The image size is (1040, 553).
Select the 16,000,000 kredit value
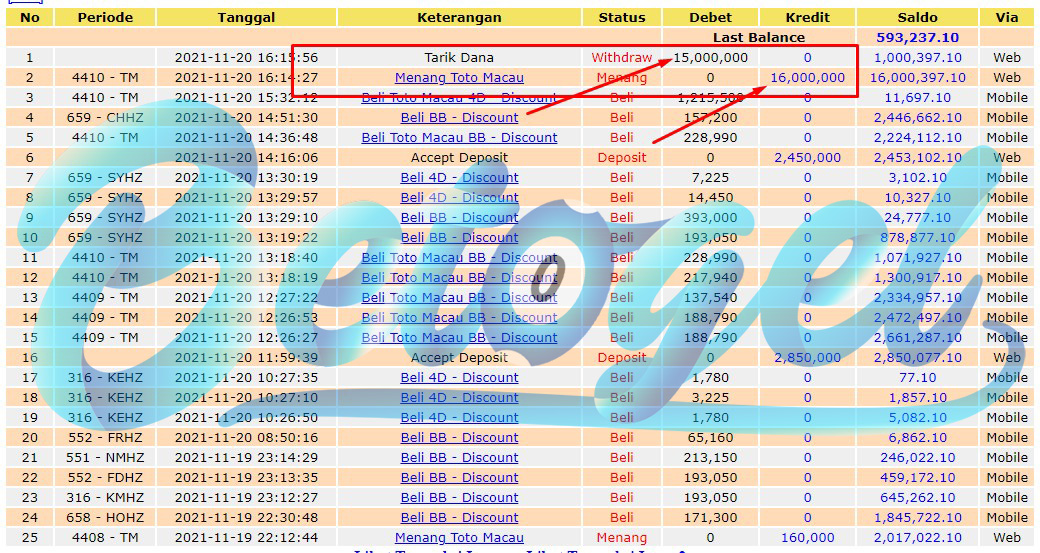point(807,78)
